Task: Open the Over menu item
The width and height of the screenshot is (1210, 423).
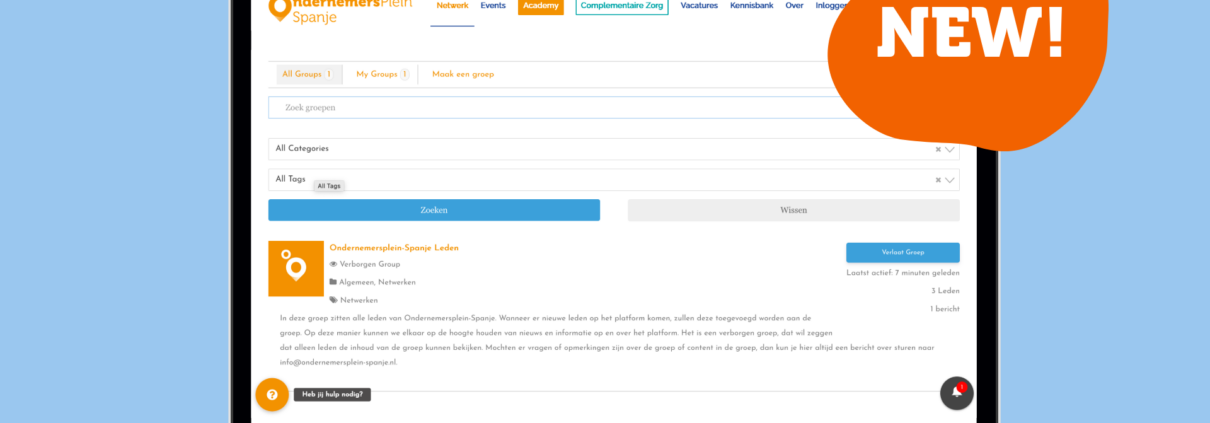Action: point(794,6)
